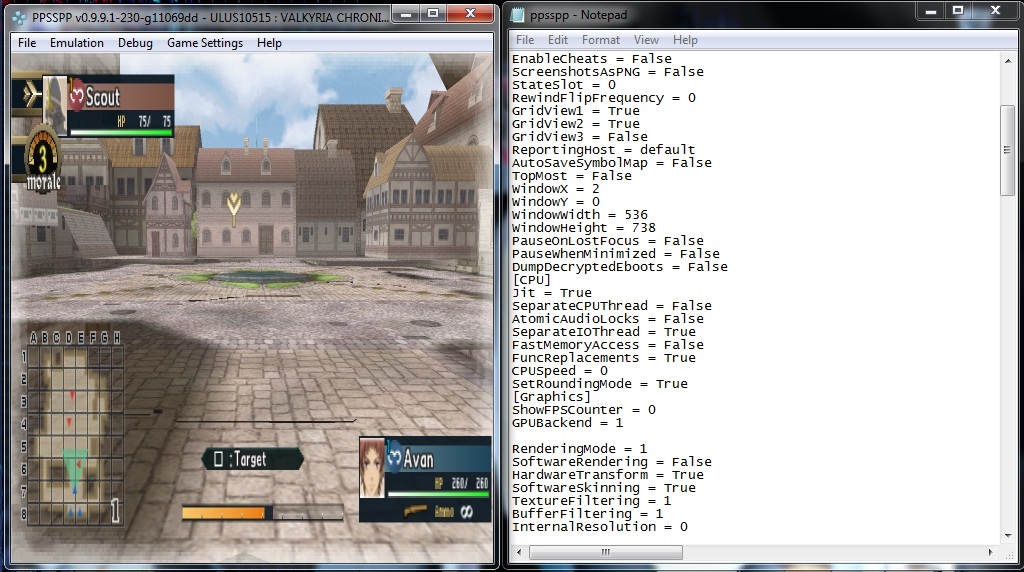Click Notepad's vertical scrollbar up arrow
The height and width of the screenshot is (572, 1024).
[x=1008, y=60]
